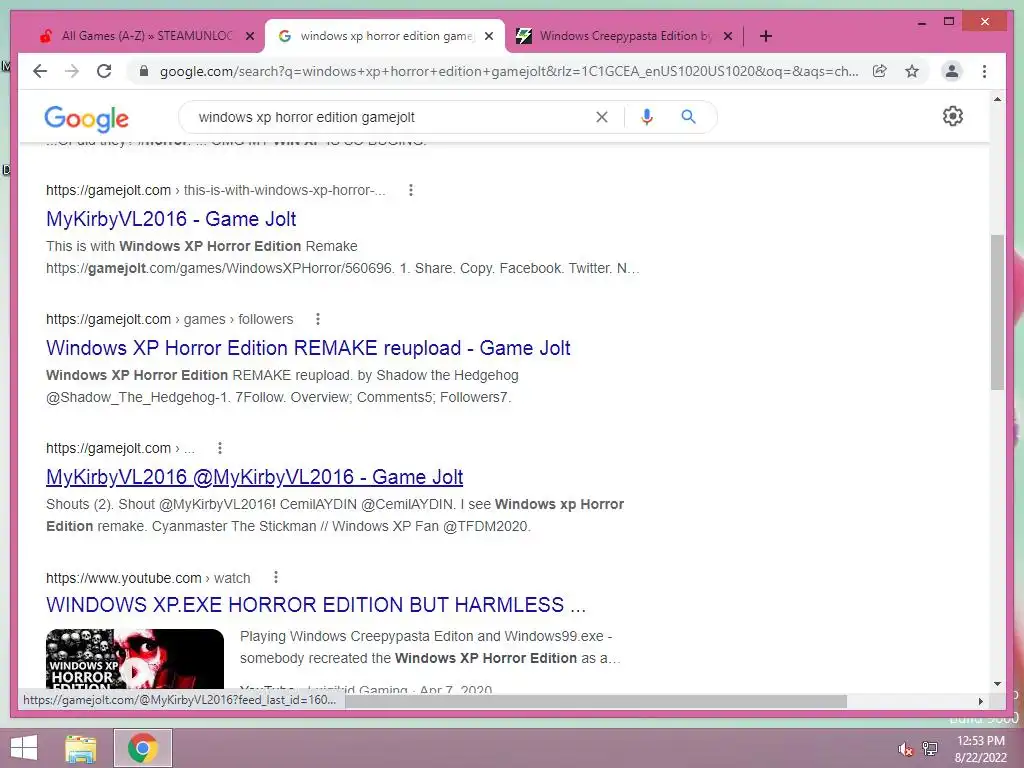Open the network tray icon
1024x768 pixels.
coord(930,749)
